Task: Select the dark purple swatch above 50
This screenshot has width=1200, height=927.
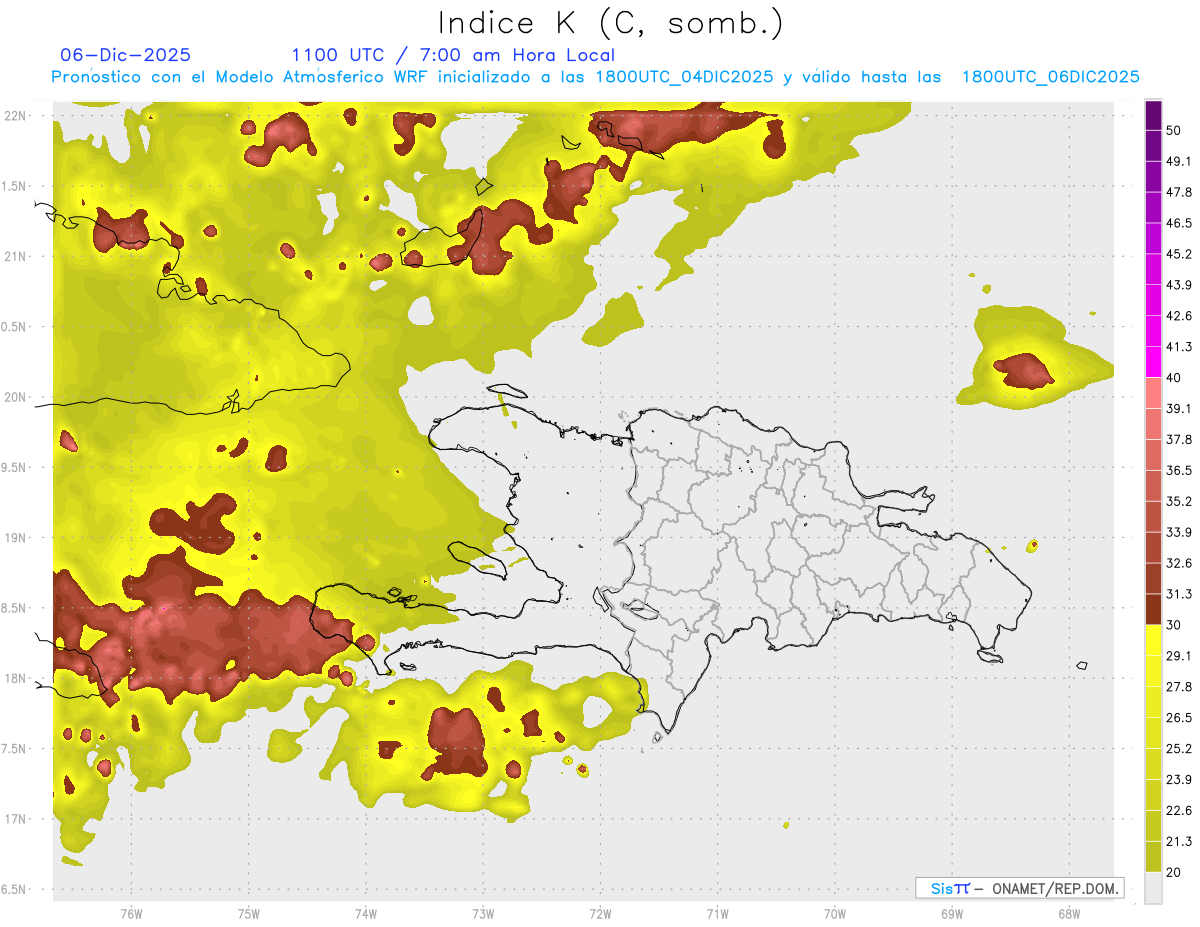Action: [x=1153, y=115]
